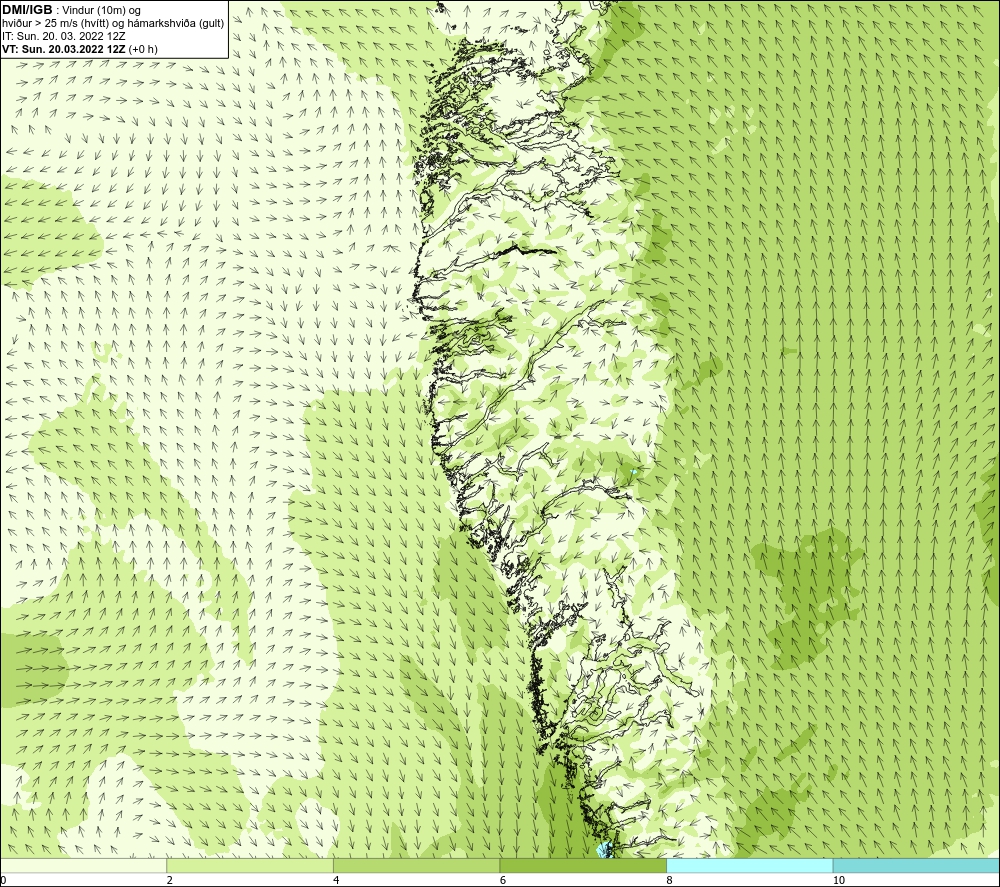Click the legend value '2'
Viewport: 1000px width, 887px height.
tap(170, 880)
